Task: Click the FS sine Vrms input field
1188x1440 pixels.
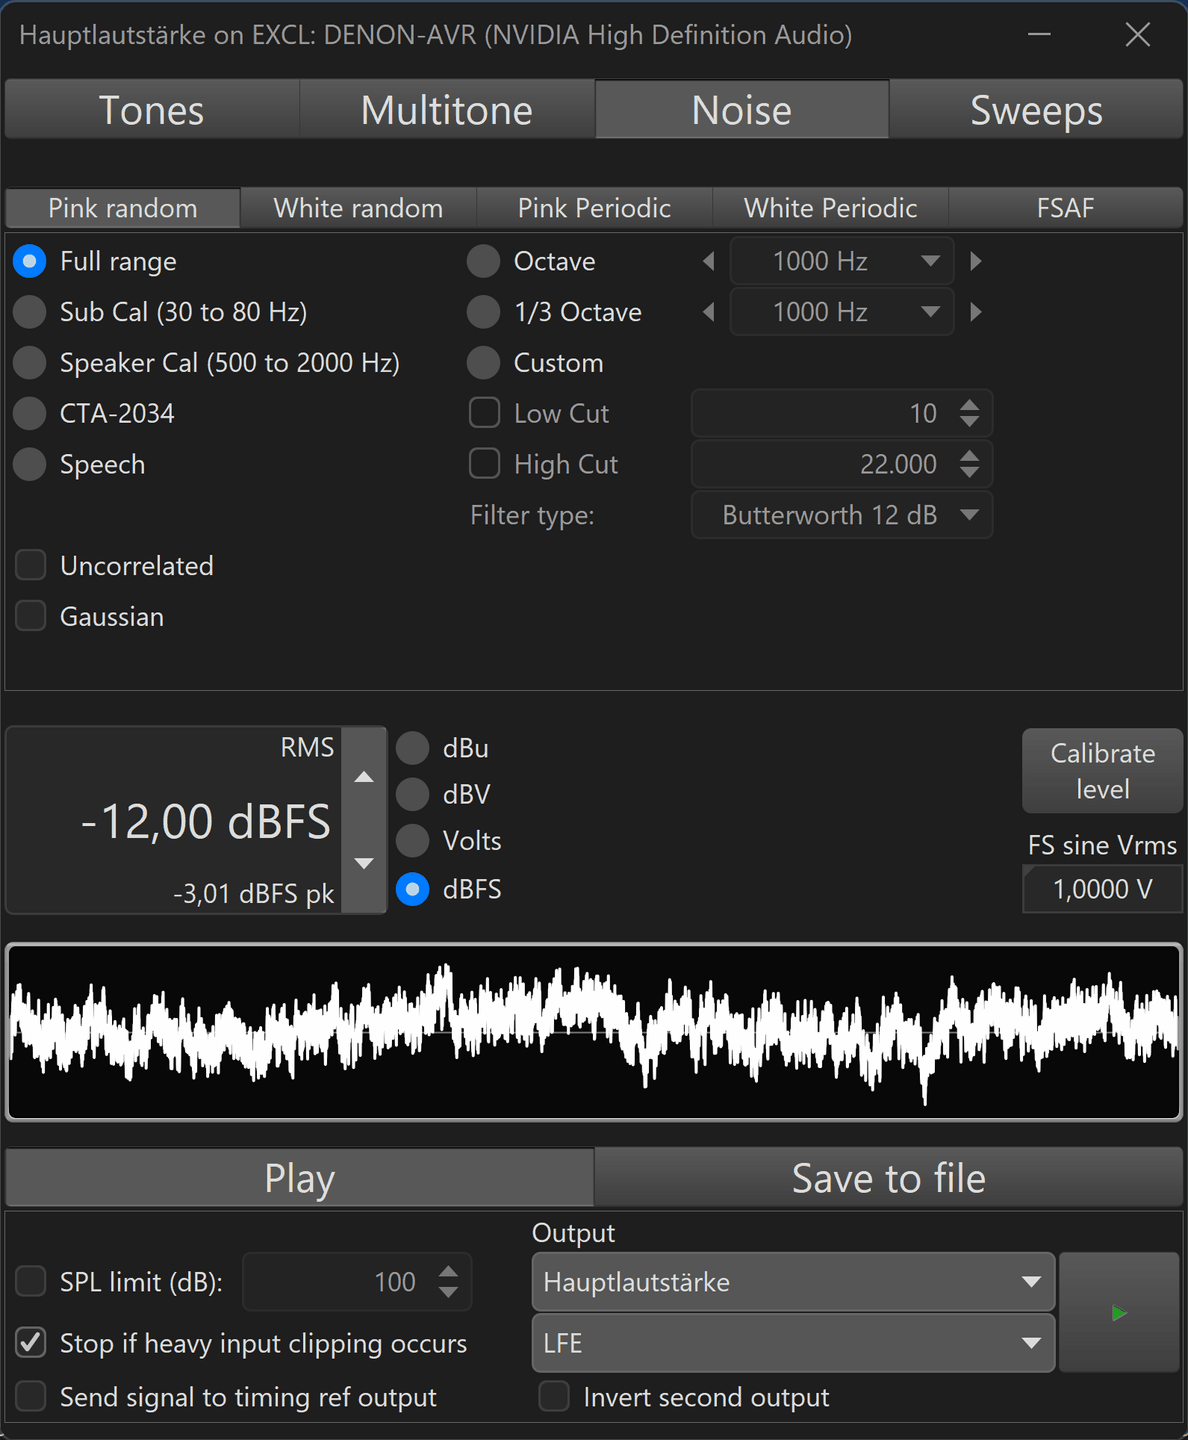Action: (x=1102, y=889)
